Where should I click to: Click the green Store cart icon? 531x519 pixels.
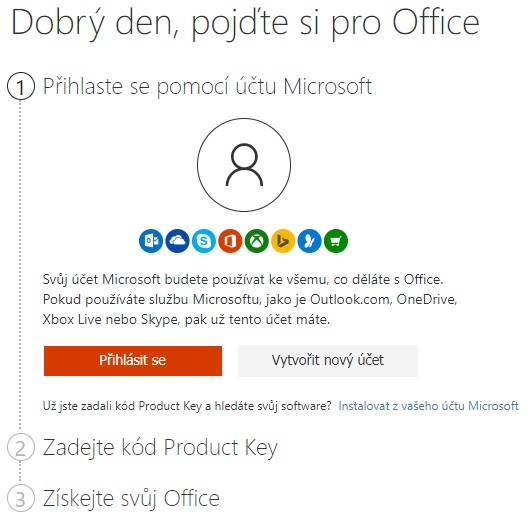pos(336,241)
